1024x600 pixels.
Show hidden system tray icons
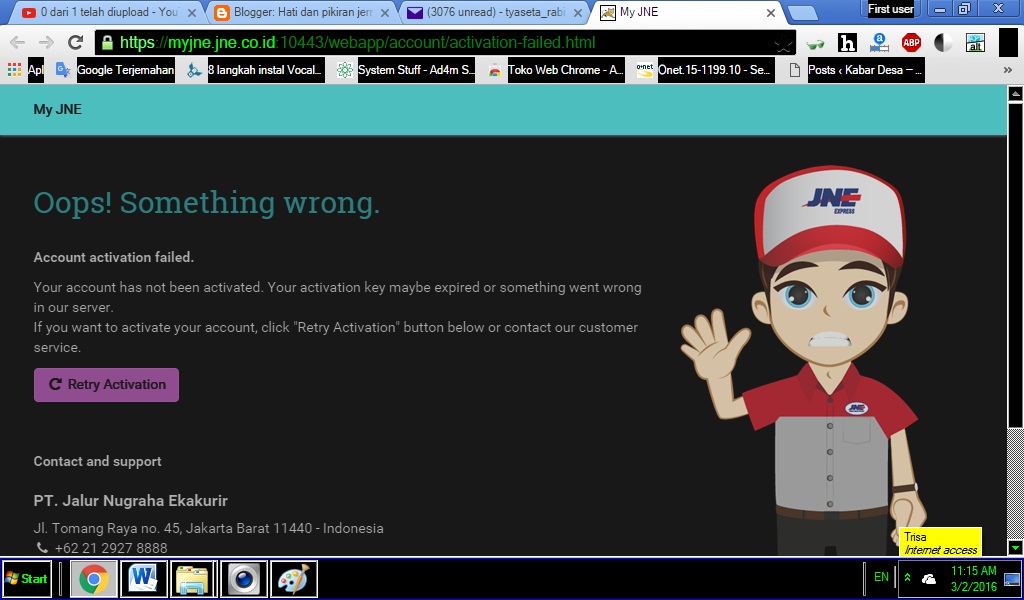point(907,577)
